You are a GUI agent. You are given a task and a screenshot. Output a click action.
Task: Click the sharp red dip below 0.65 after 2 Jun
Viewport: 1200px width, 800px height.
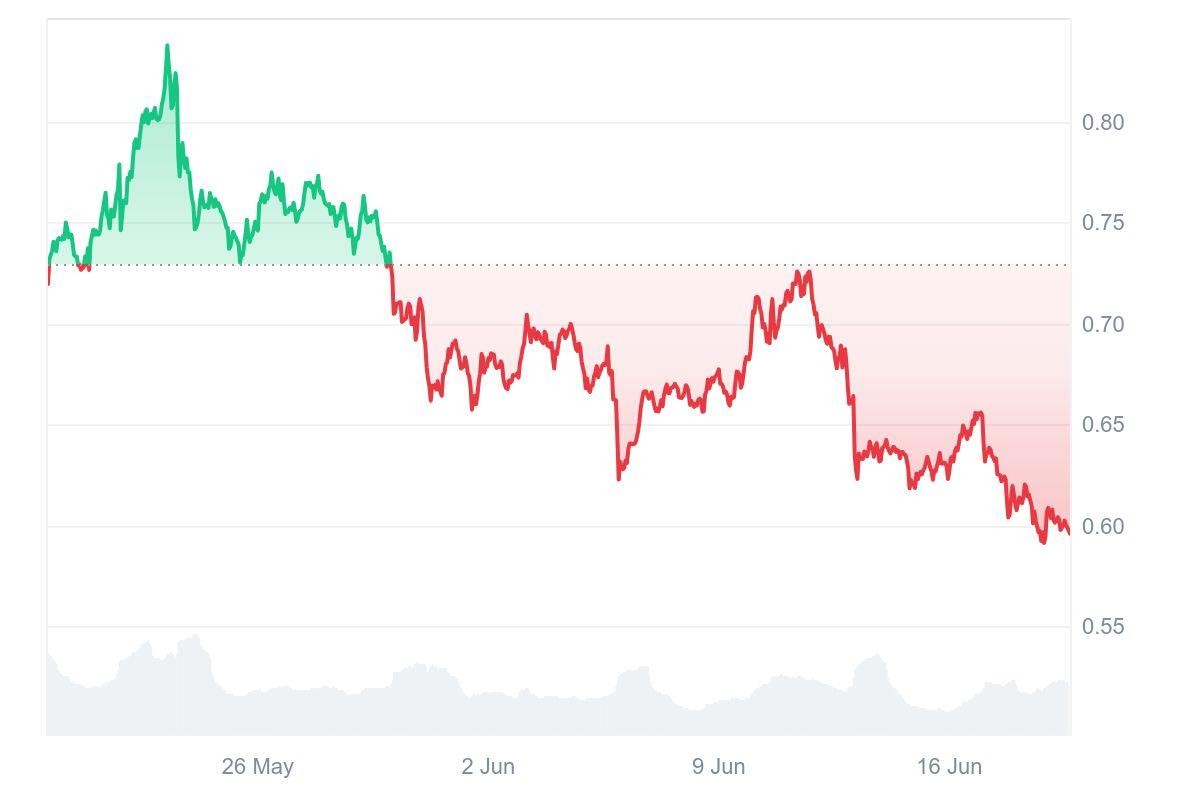click(x=618, y=478)
